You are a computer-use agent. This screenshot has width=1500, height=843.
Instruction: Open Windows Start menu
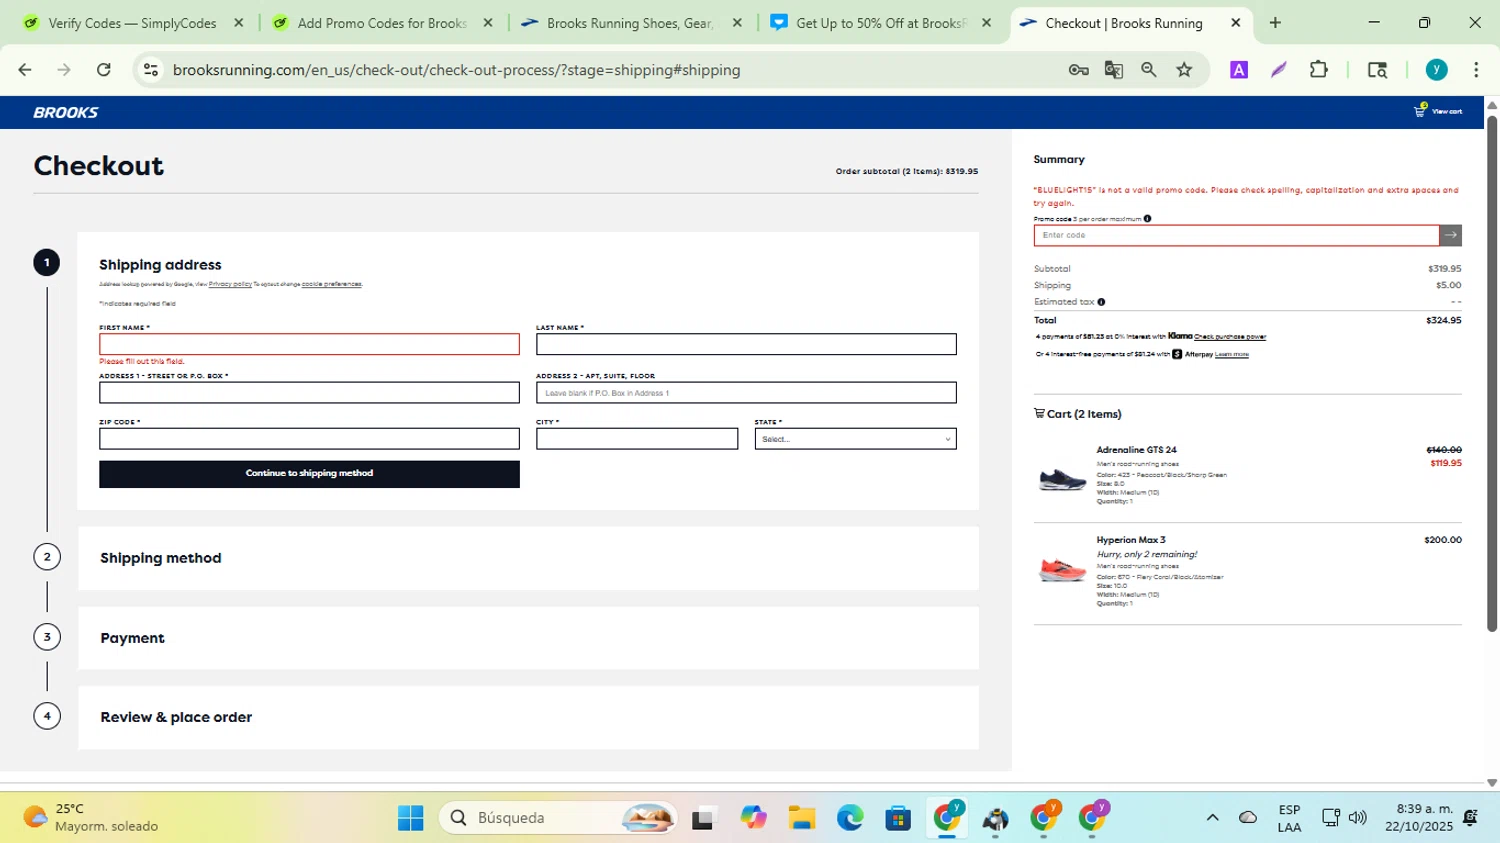pyautogui.click(x=410, y=818)
